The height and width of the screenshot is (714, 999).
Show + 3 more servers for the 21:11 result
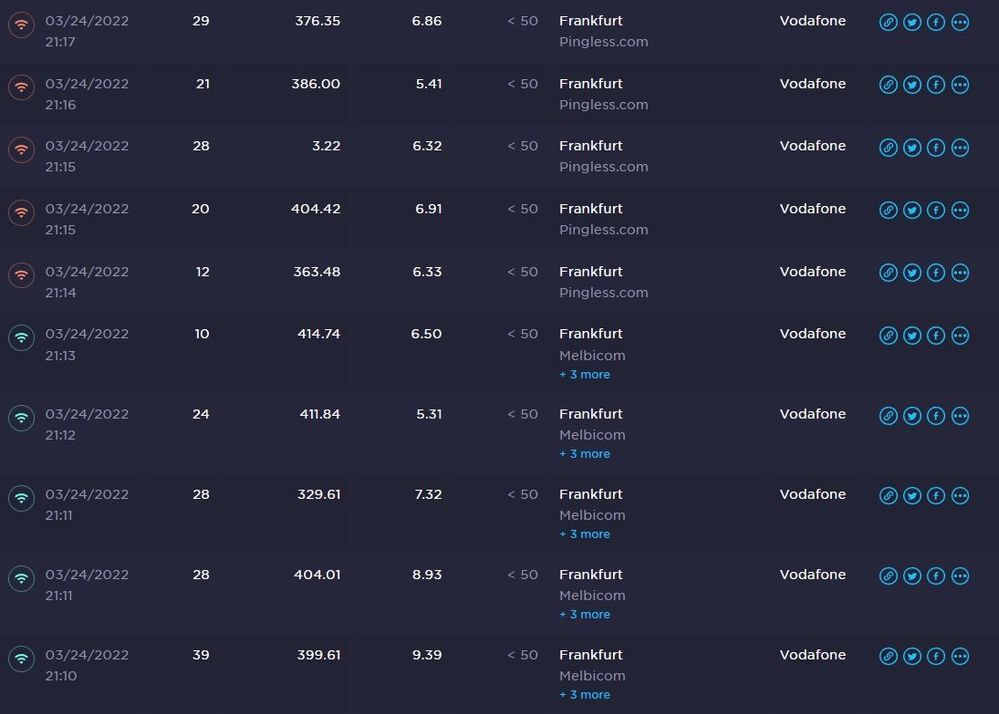[x=585, y=534]
